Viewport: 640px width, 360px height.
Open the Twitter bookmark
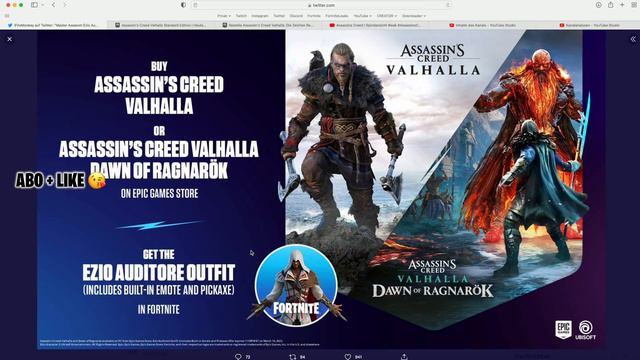click(279, 16)
